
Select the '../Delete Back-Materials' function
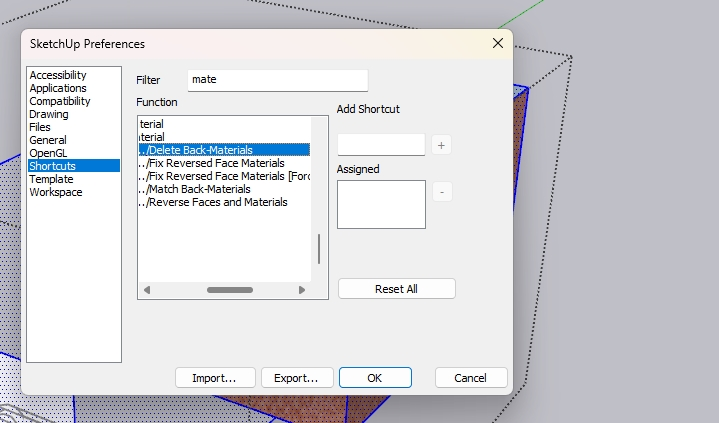pos(224,150)
